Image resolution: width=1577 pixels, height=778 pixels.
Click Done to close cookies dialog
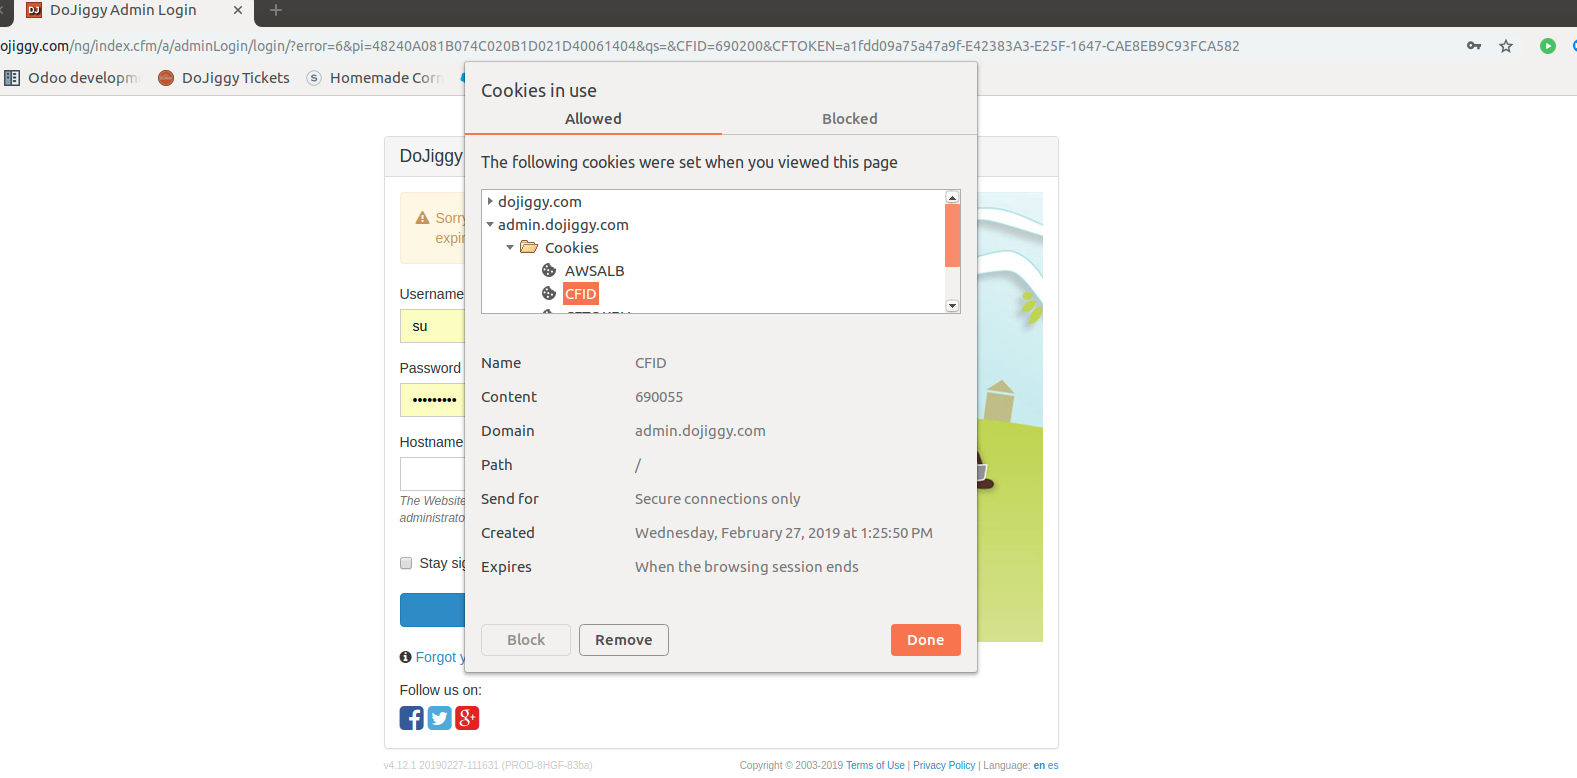click(926, 640)
